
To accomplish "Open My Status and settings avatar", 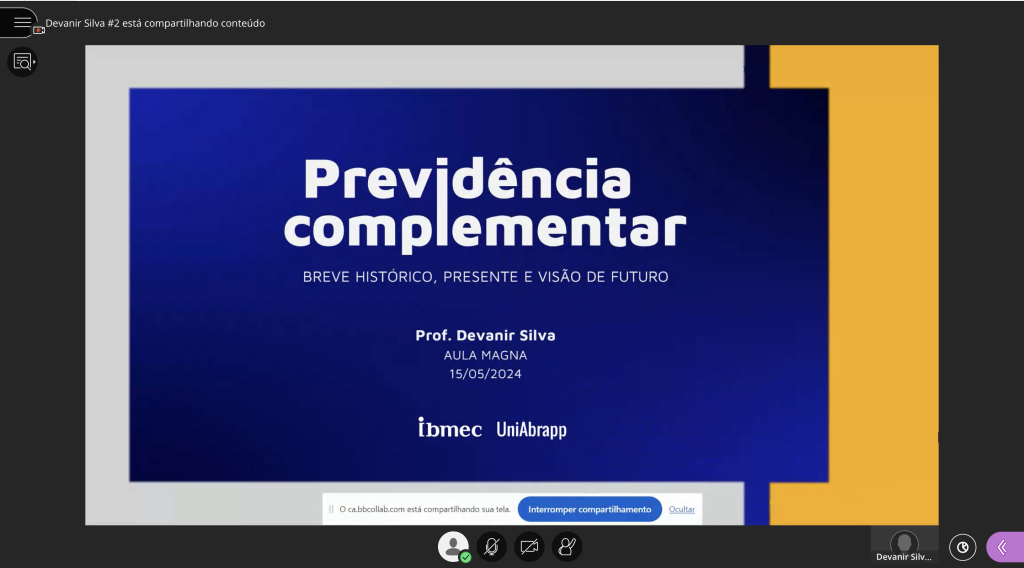I will pyautogui.click(x=453, y=546).
